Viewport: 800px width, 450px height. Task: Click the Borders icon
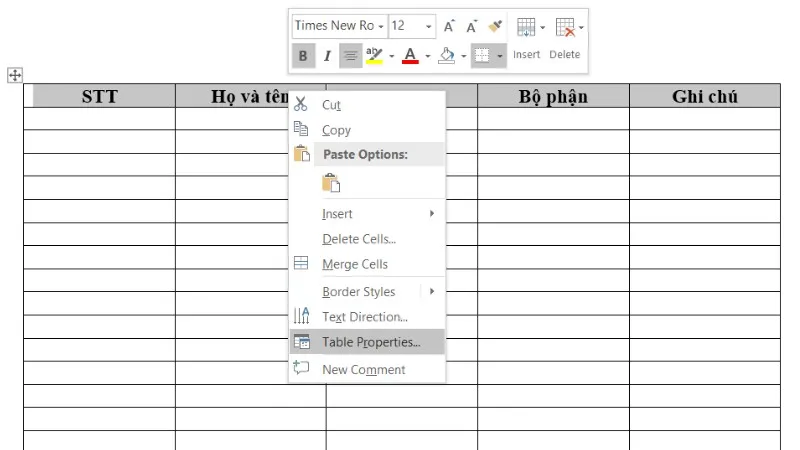pyautogui.click(x=483, y=56)
